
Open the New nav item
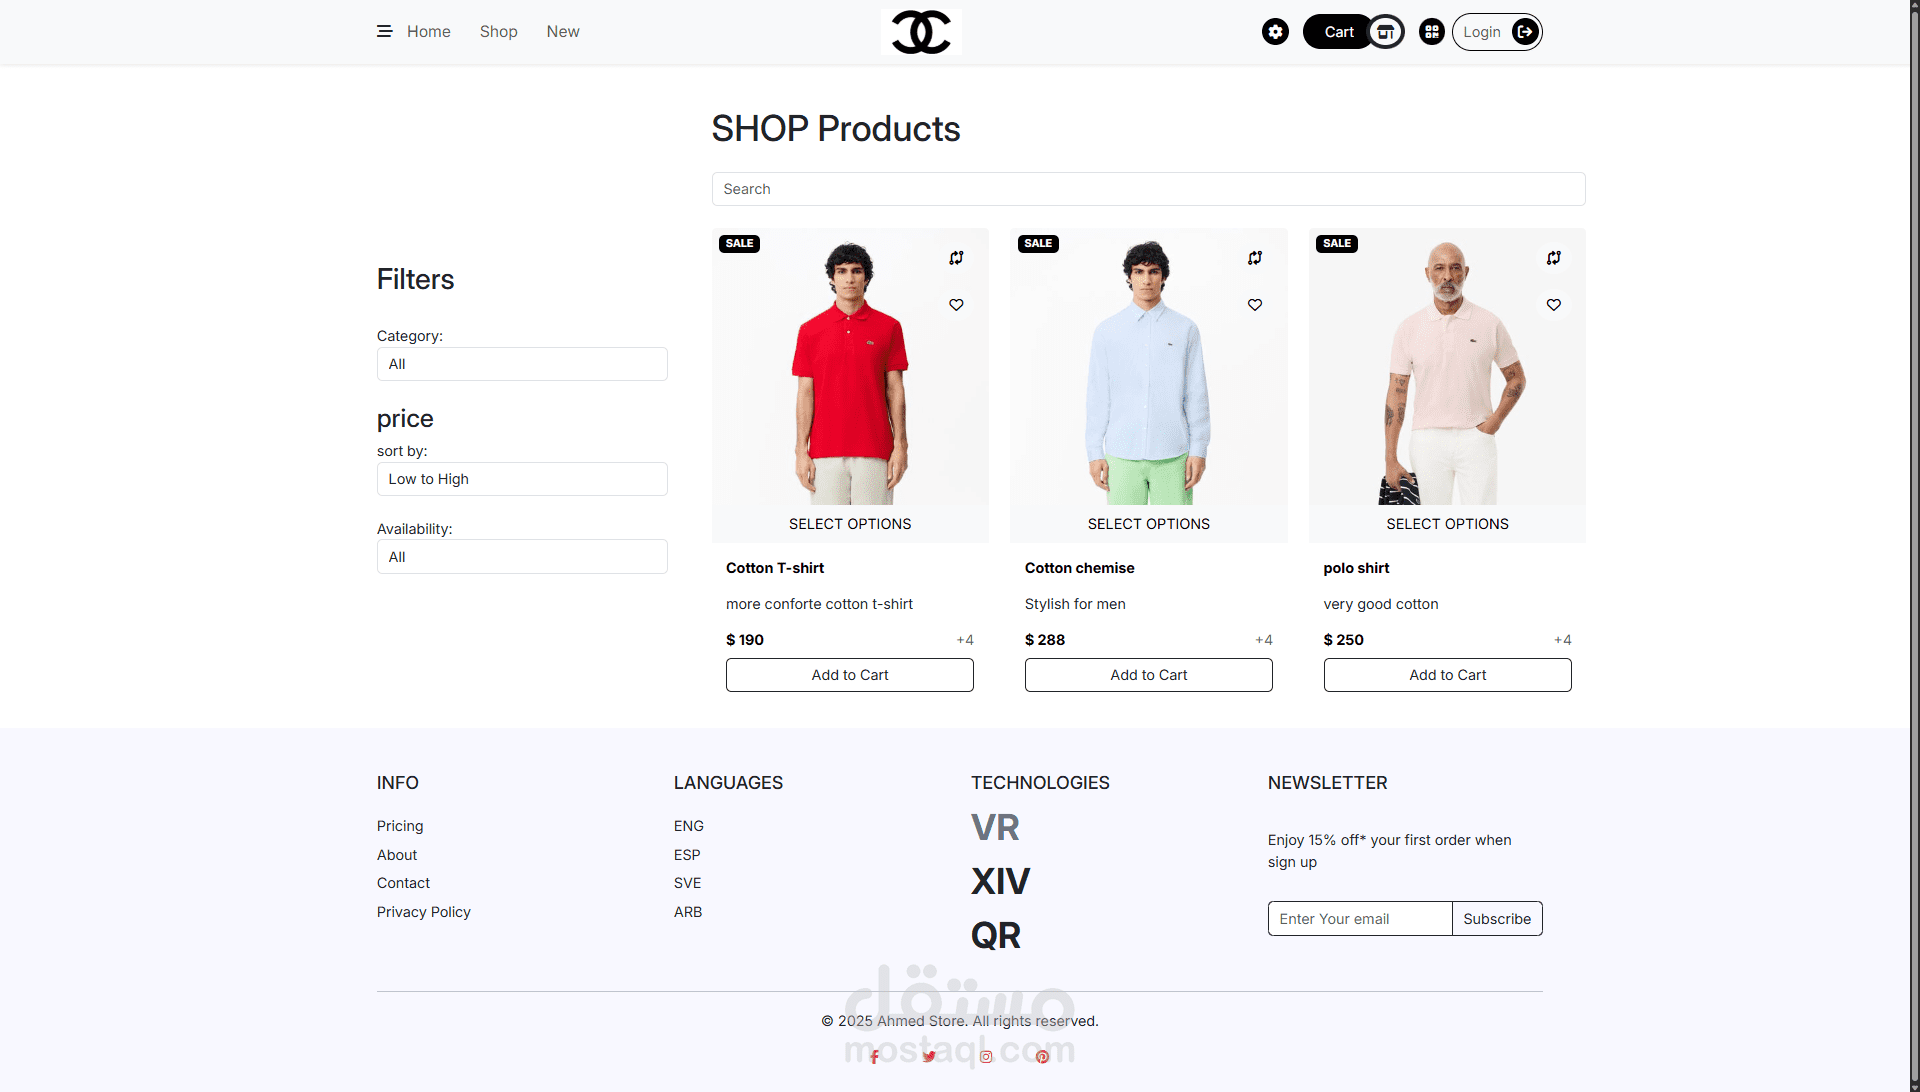pyautogui.click(x=563, y=32)
